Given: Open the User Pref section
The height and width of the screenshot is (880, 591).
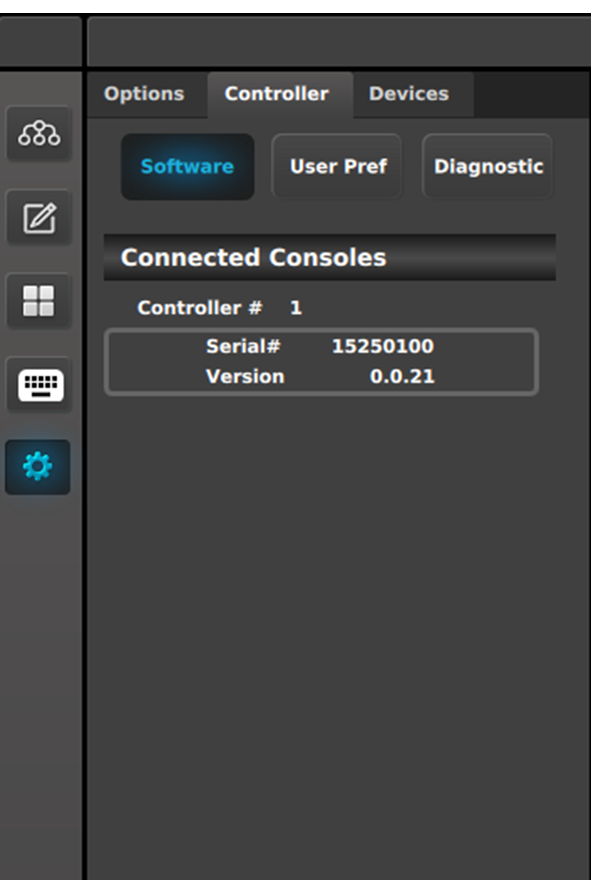Looking at the screenshot, I should point(338,167).
